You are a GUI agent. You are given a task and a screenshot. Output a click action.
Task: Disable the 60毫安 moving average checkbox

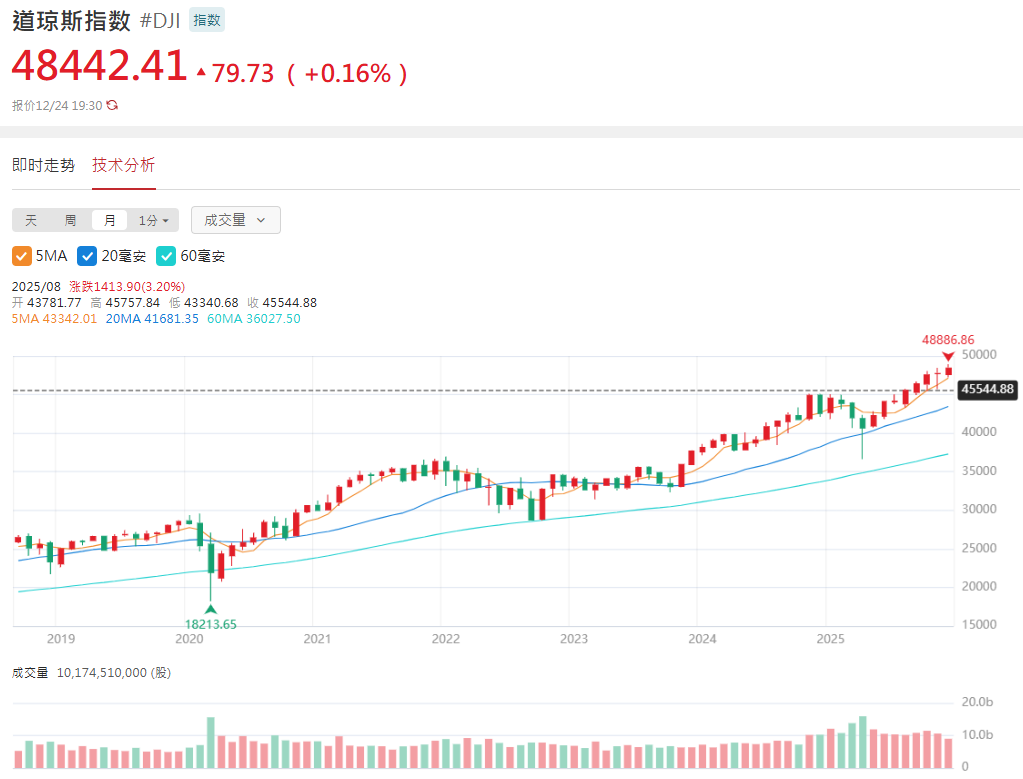pos(166,256)
